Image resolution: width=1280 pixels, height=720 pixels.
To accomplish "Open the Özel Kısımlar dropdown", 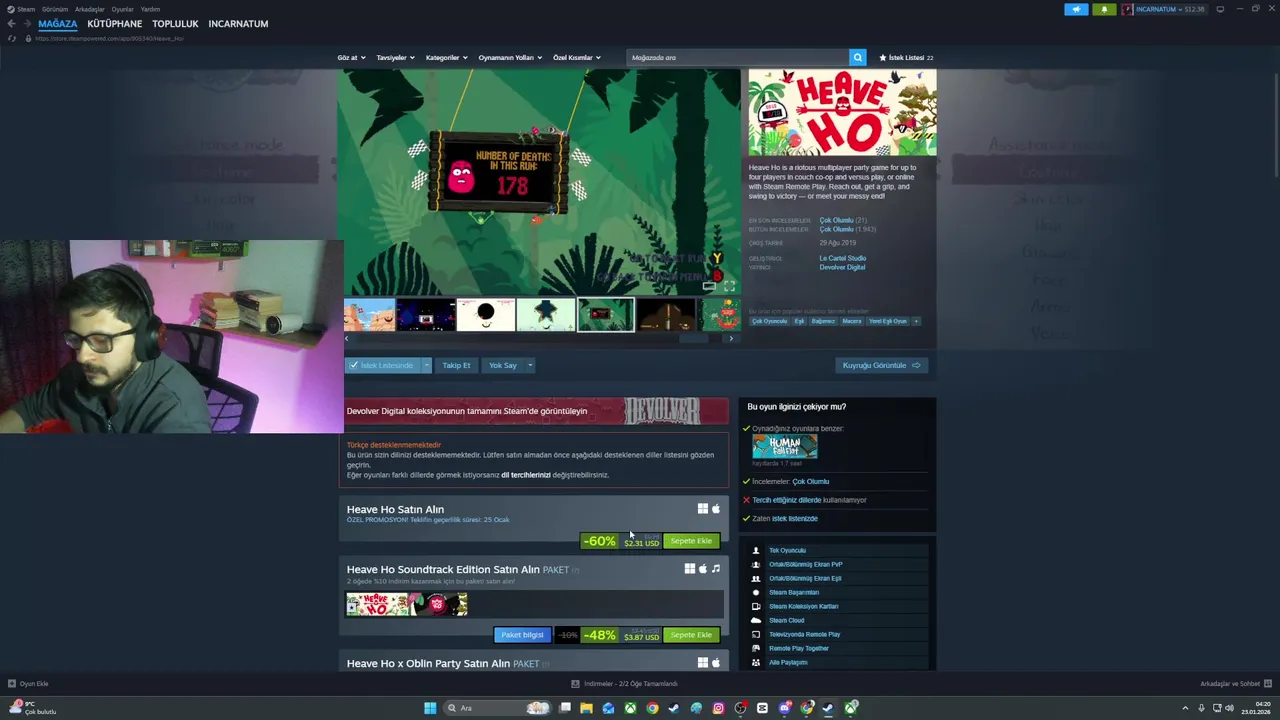I will [577, 57].
